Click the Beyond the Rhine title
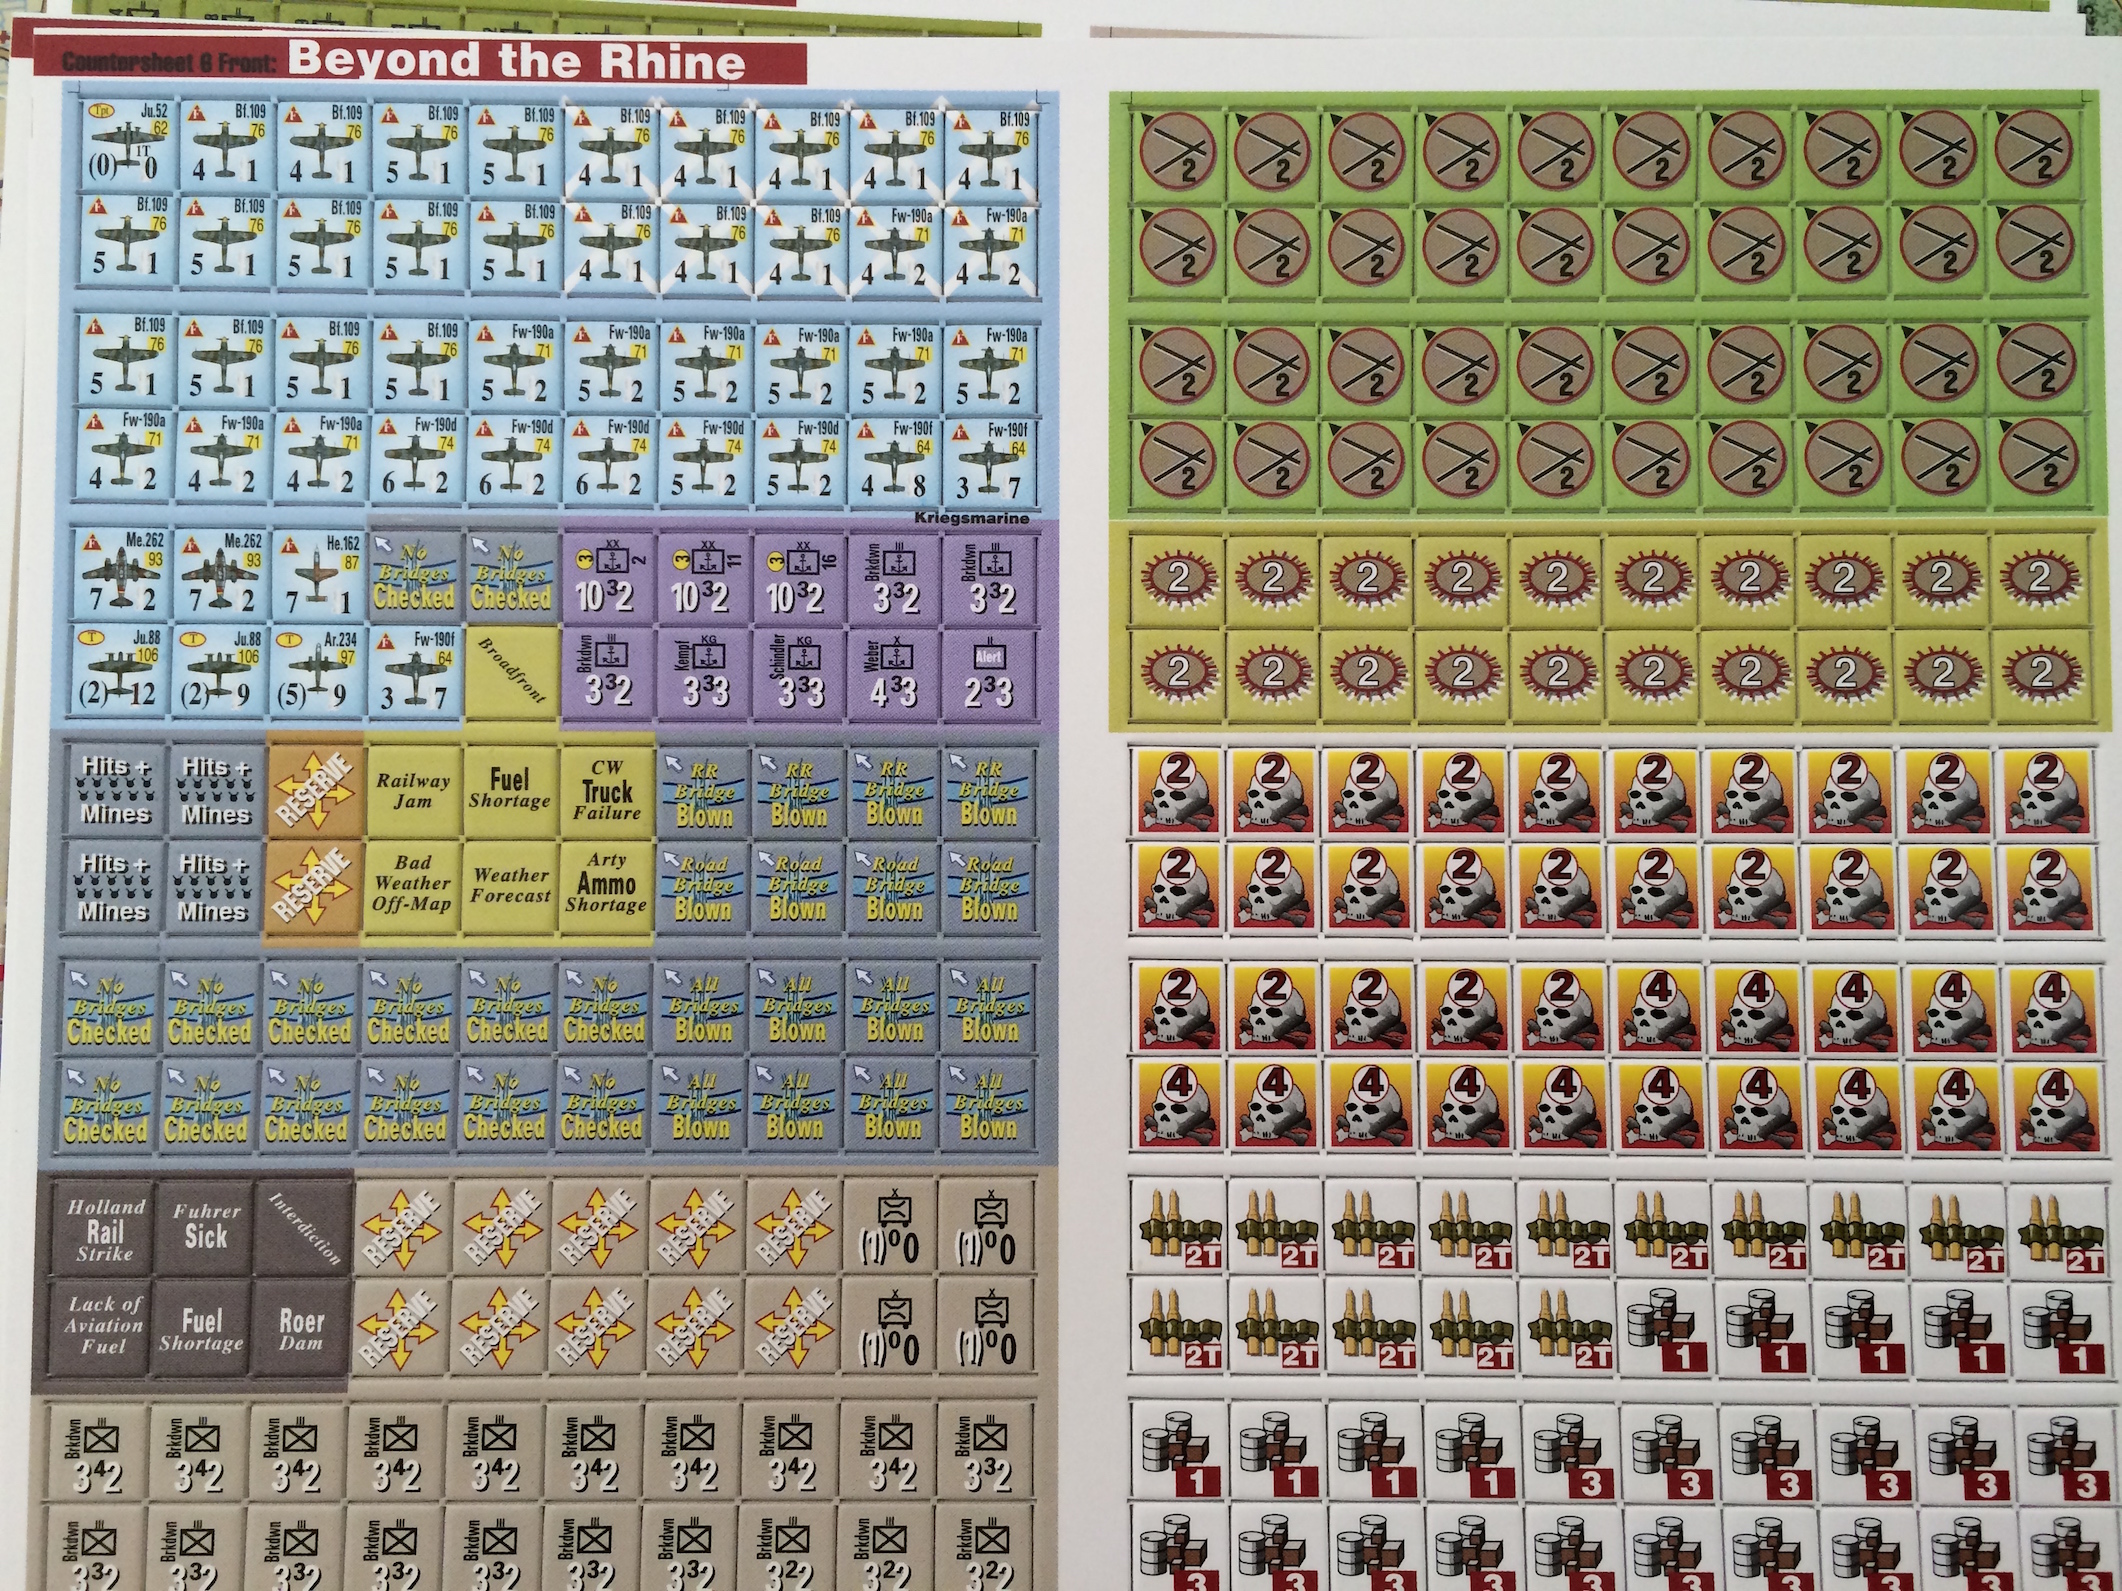The image size is (2122, 1591). click(517, 60)
